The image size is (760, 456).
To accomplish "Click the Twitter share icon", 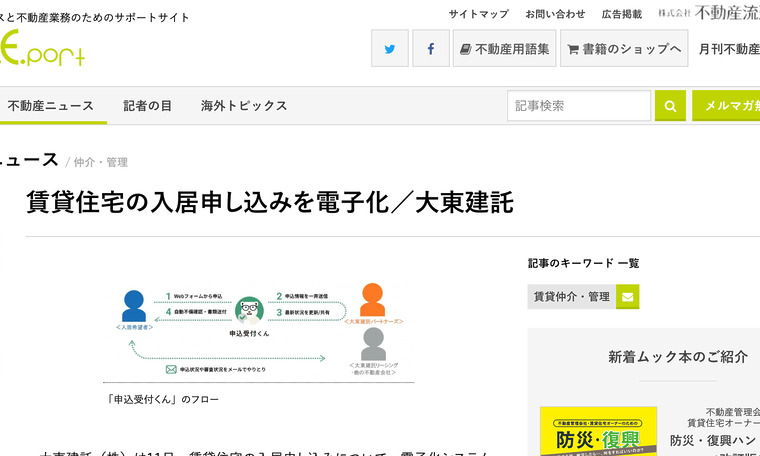I will pyautogui.click(x=390, y=48).
